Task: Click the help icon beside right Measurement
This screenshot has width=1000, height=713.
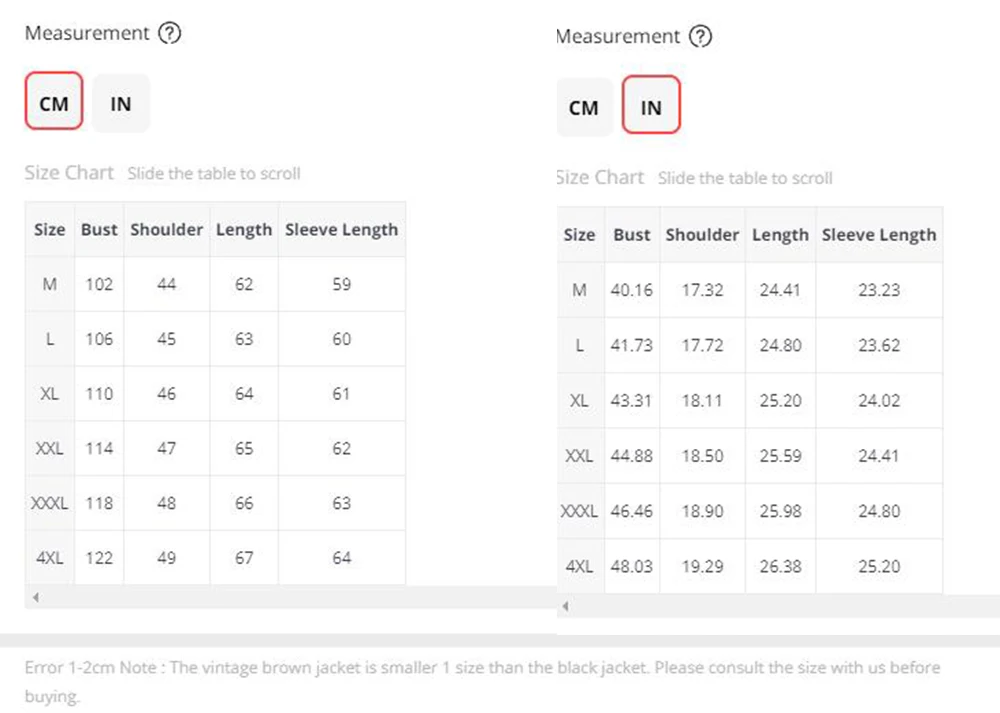Action: (x=700, y=36)
